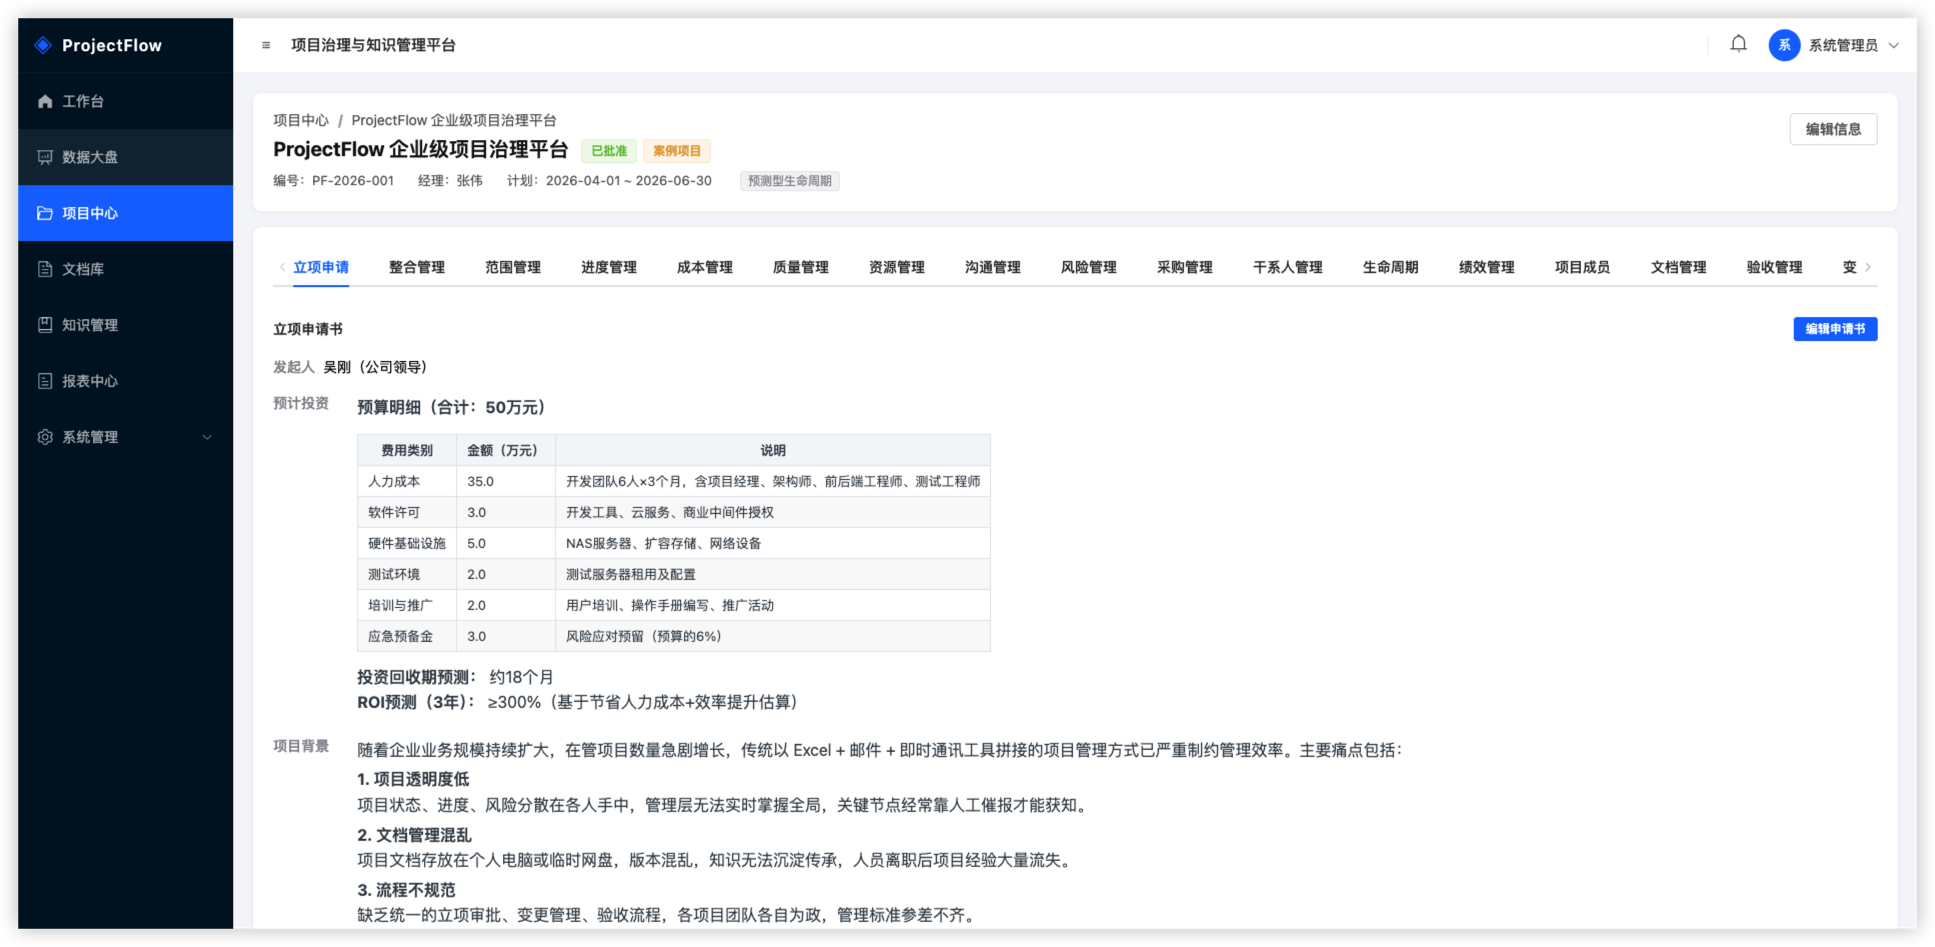The height and width of the screenshot is (947, 1935).
Task: Open the 文档管理 tab
Action: click(x=1679, y=267)
